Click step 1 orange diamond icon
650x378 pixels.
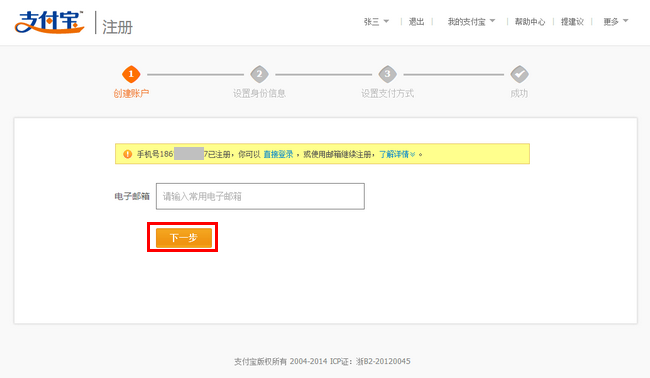click(x=131, y=74)
